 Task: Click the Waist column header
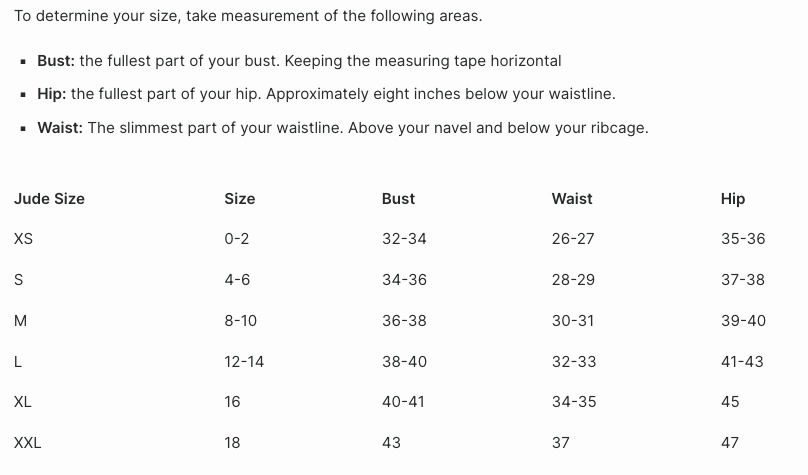572,199
